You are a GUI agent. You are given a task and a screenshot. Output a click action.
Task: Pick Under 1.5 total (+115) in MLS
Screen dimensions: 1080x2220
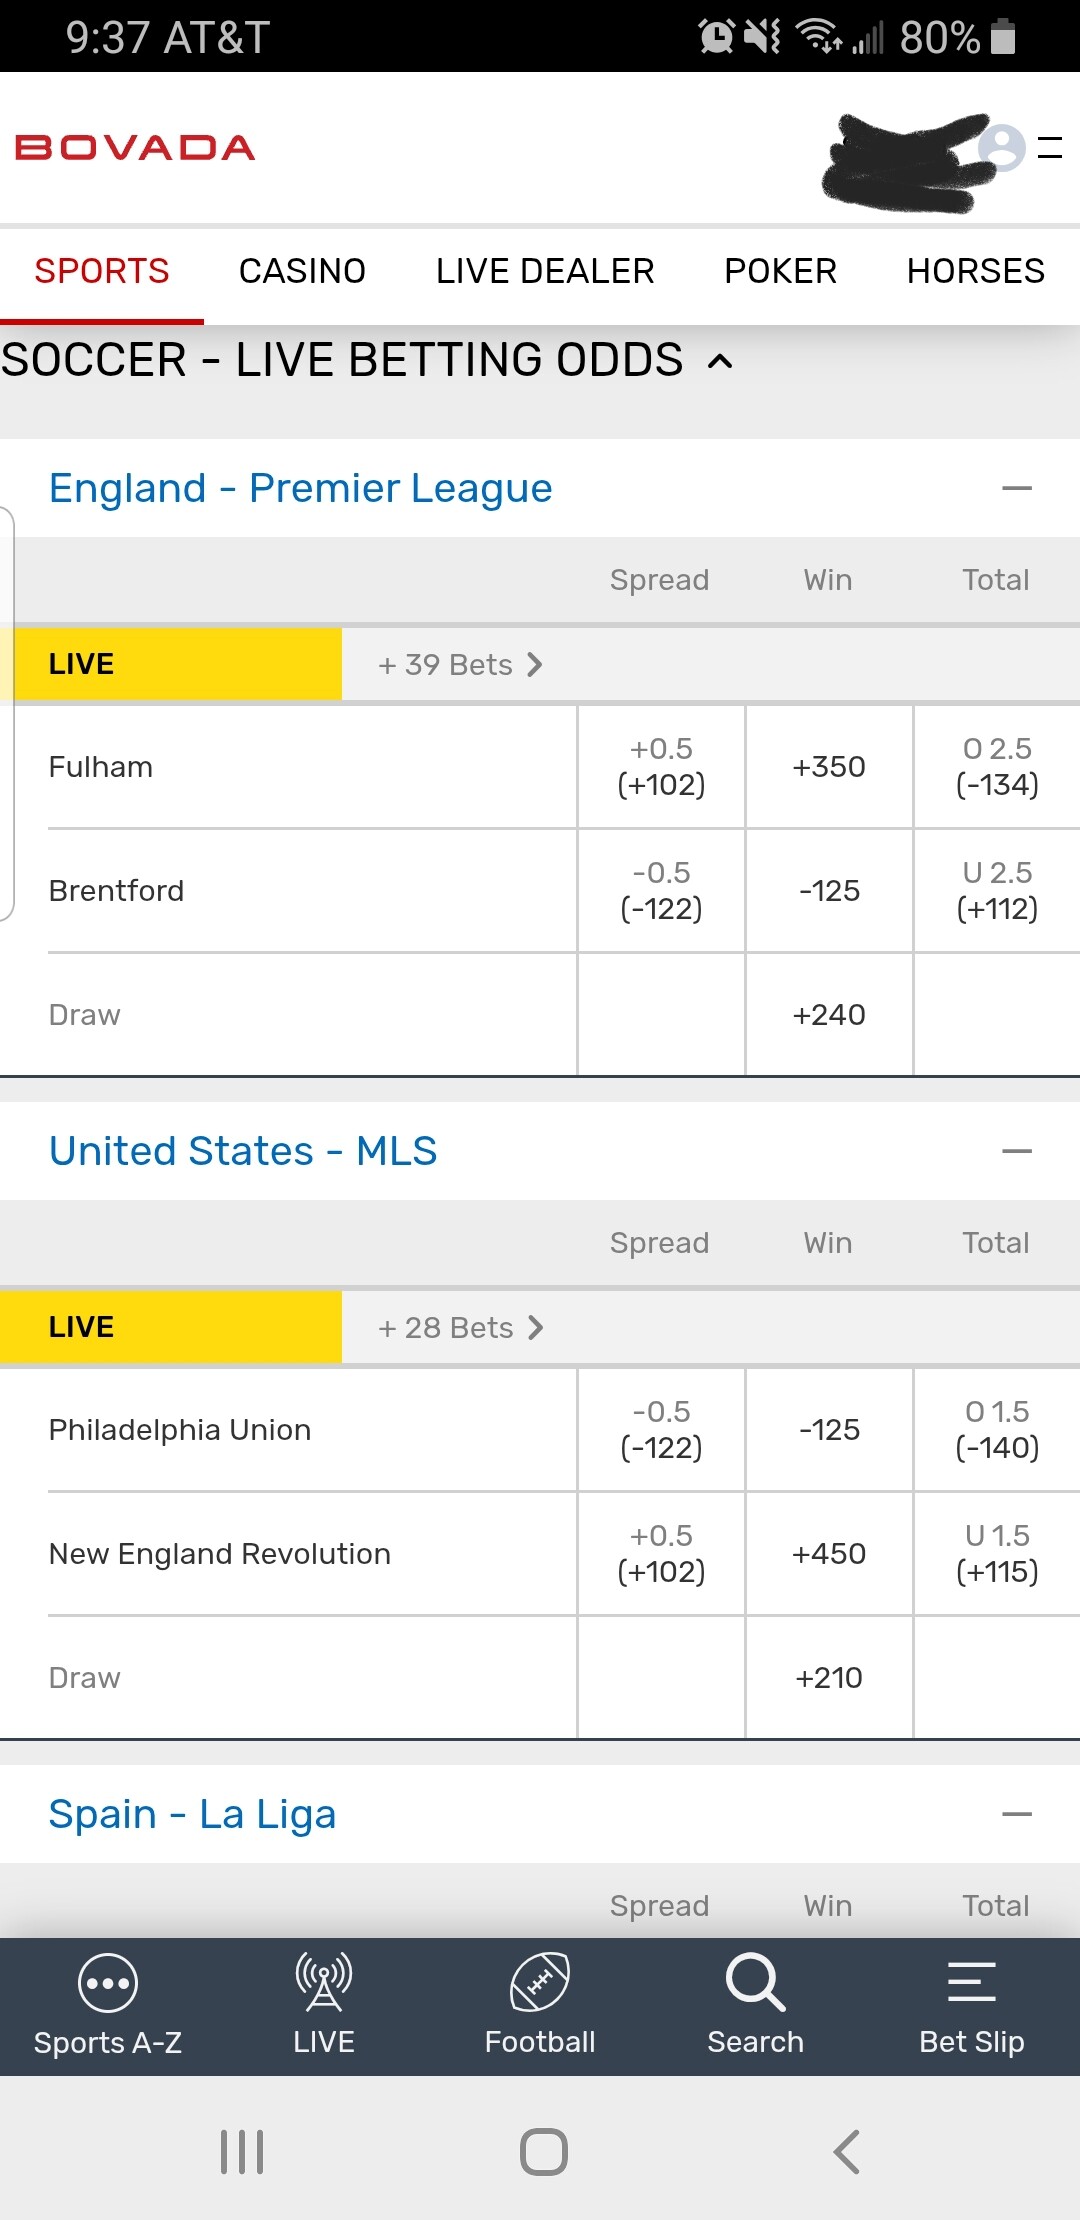tap(997, 1554)
